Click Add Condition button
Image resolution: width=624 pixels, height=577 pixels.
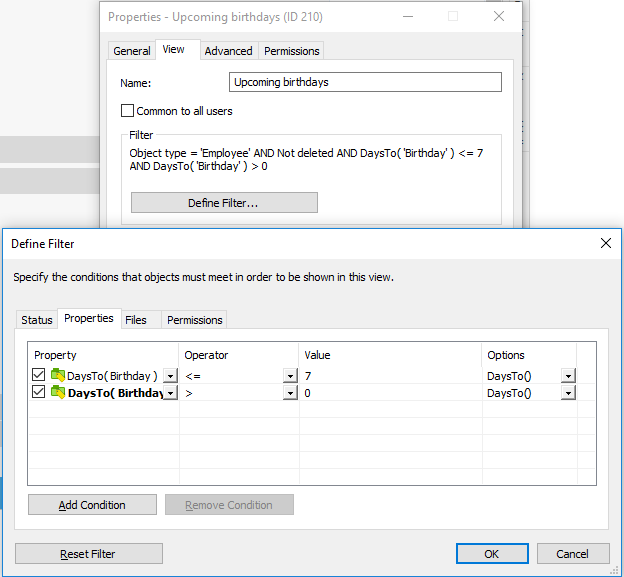92,505
